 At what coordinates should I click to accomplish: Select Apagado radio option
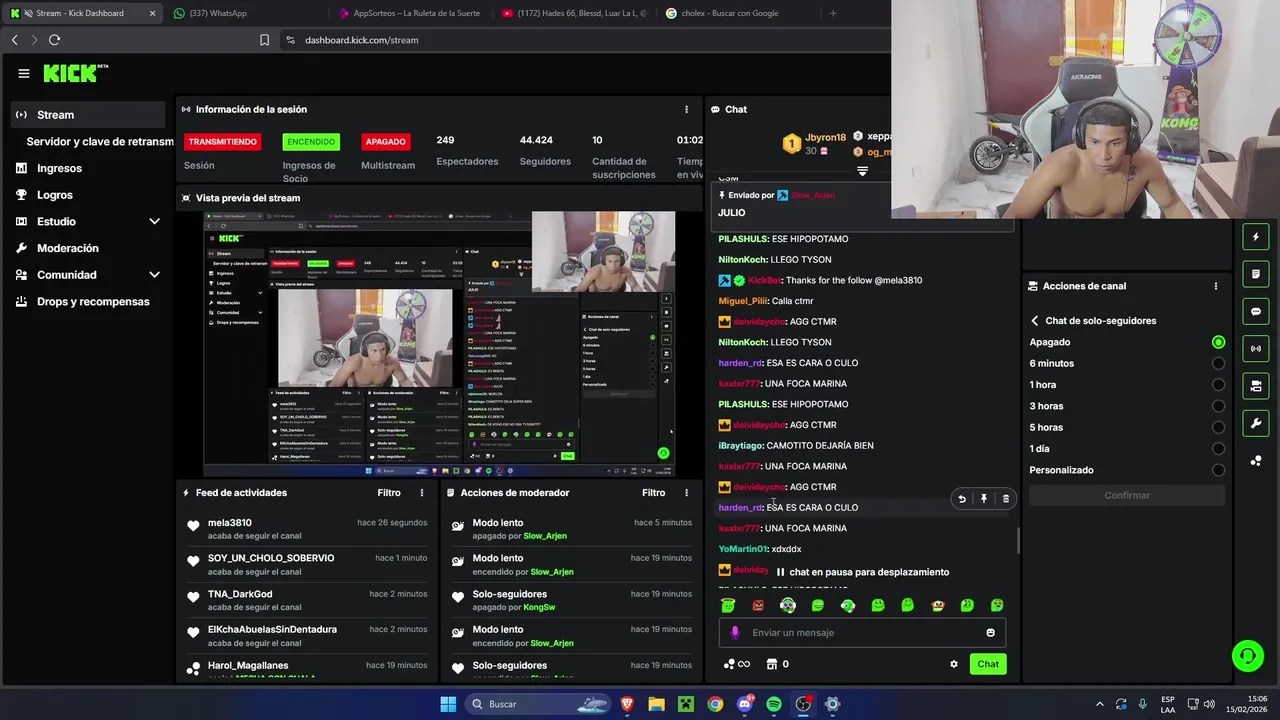[1218, 342]
